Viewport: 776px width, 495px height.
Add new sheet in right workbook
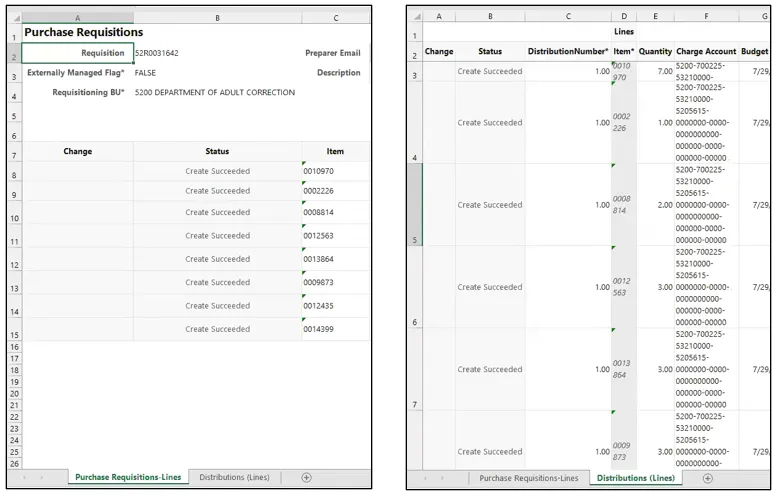[x=708, y=478]
